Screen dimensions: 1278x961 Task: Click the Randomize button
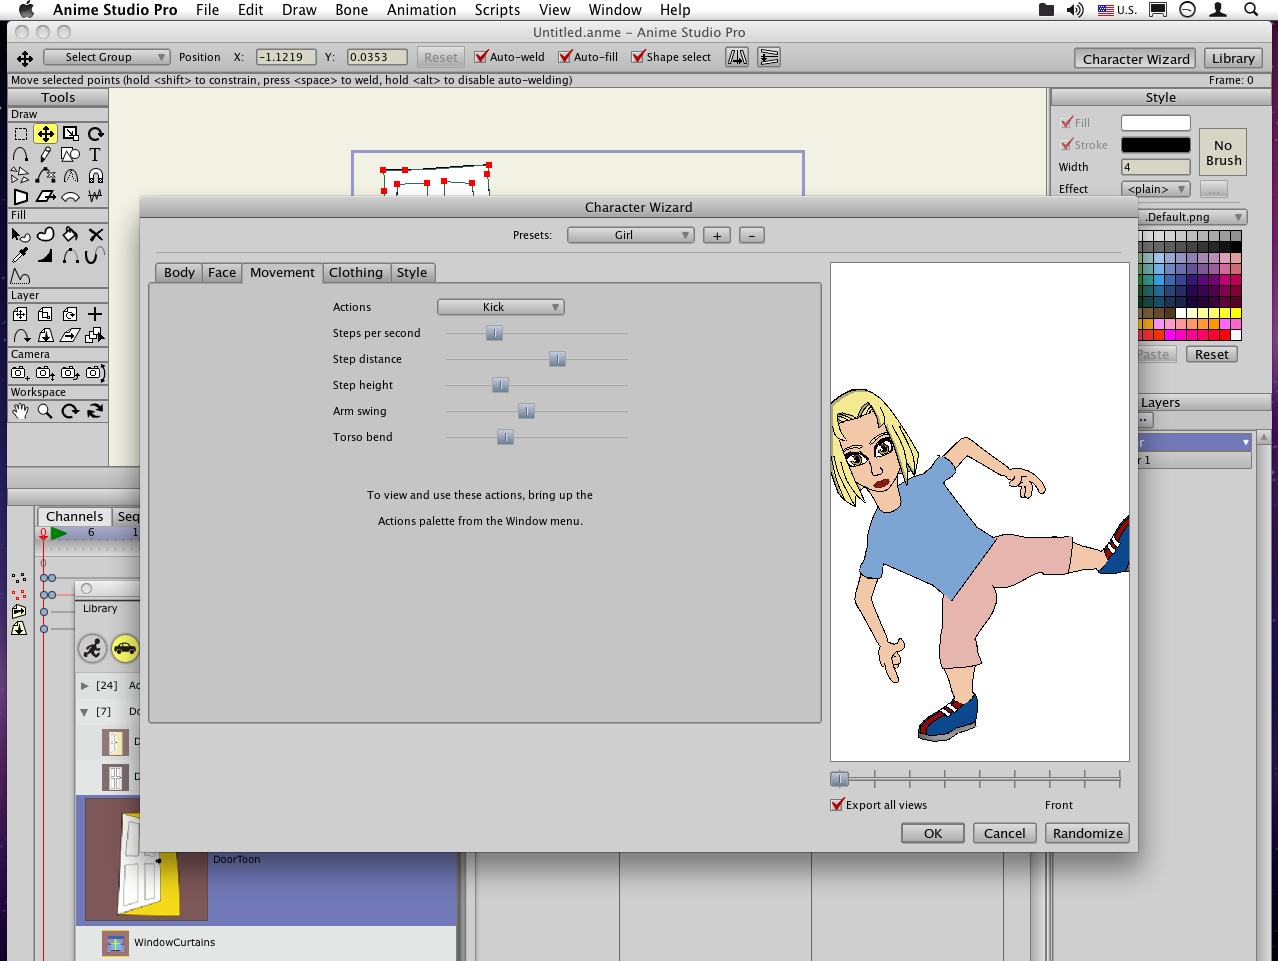pos(1087,833)
